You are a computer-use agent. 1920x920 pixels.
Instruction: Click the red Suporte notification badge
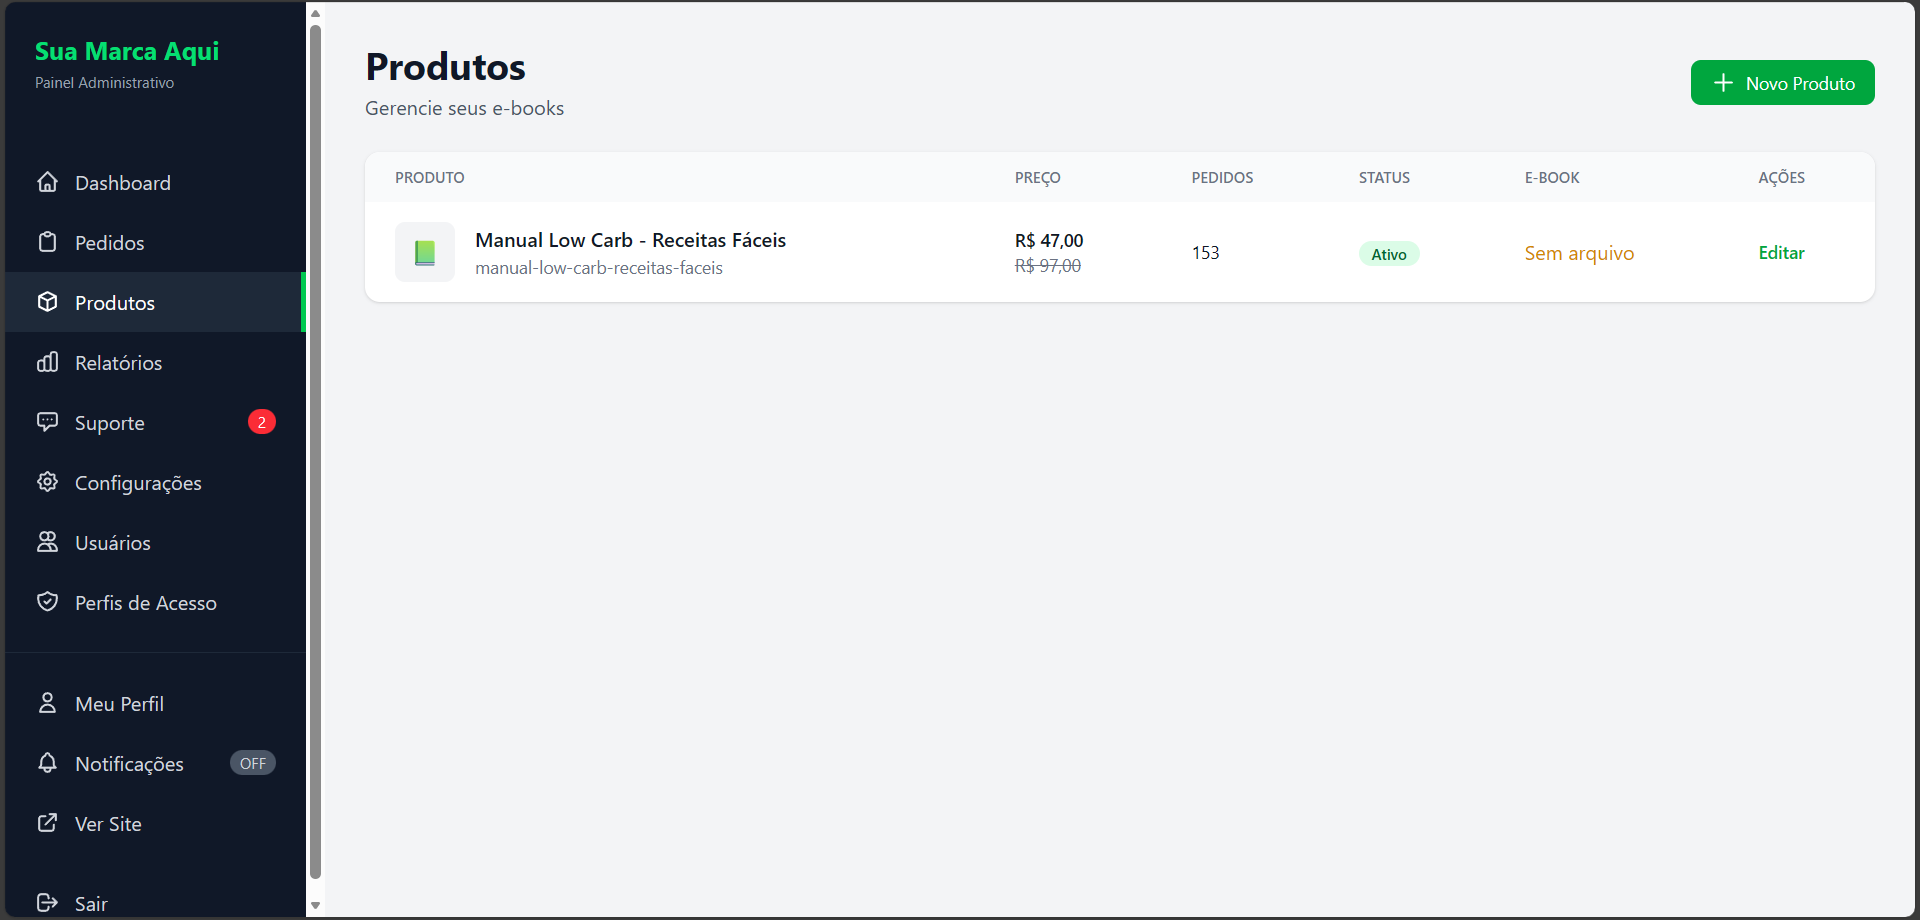(261, 422)
